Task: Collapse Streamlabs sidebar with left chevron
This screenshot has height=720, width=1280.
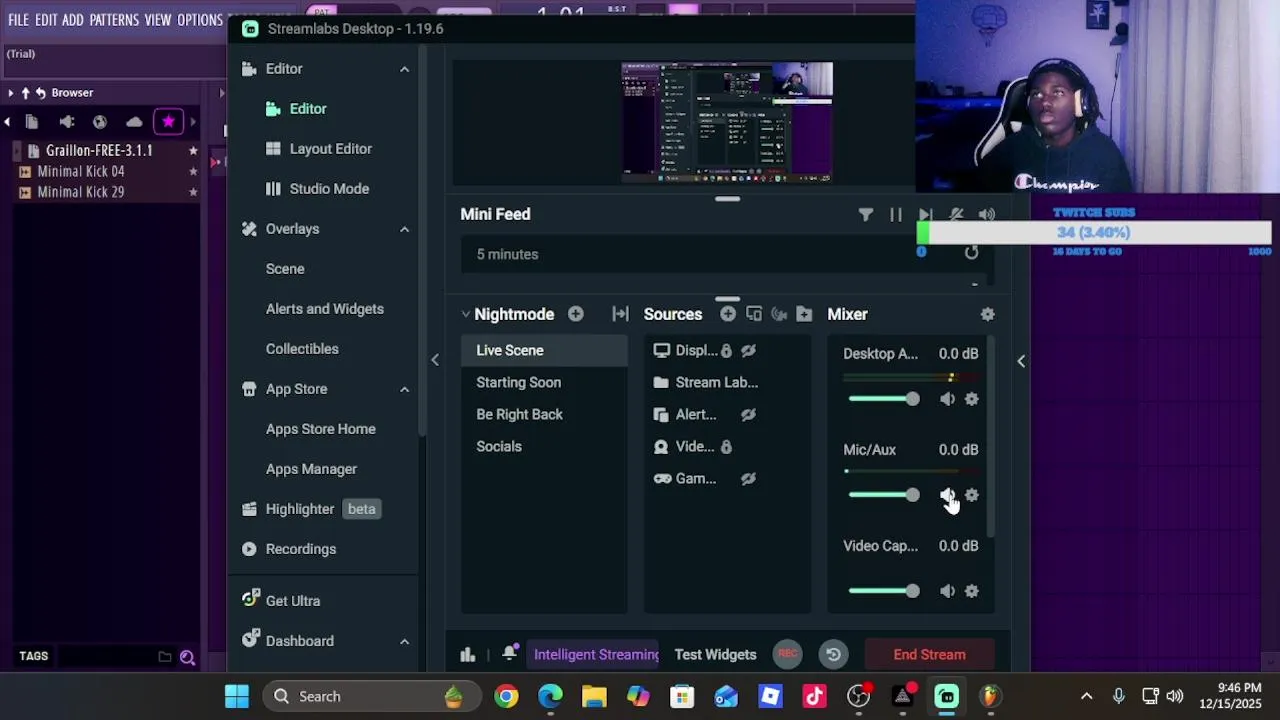Action: (x=435, y=360)
